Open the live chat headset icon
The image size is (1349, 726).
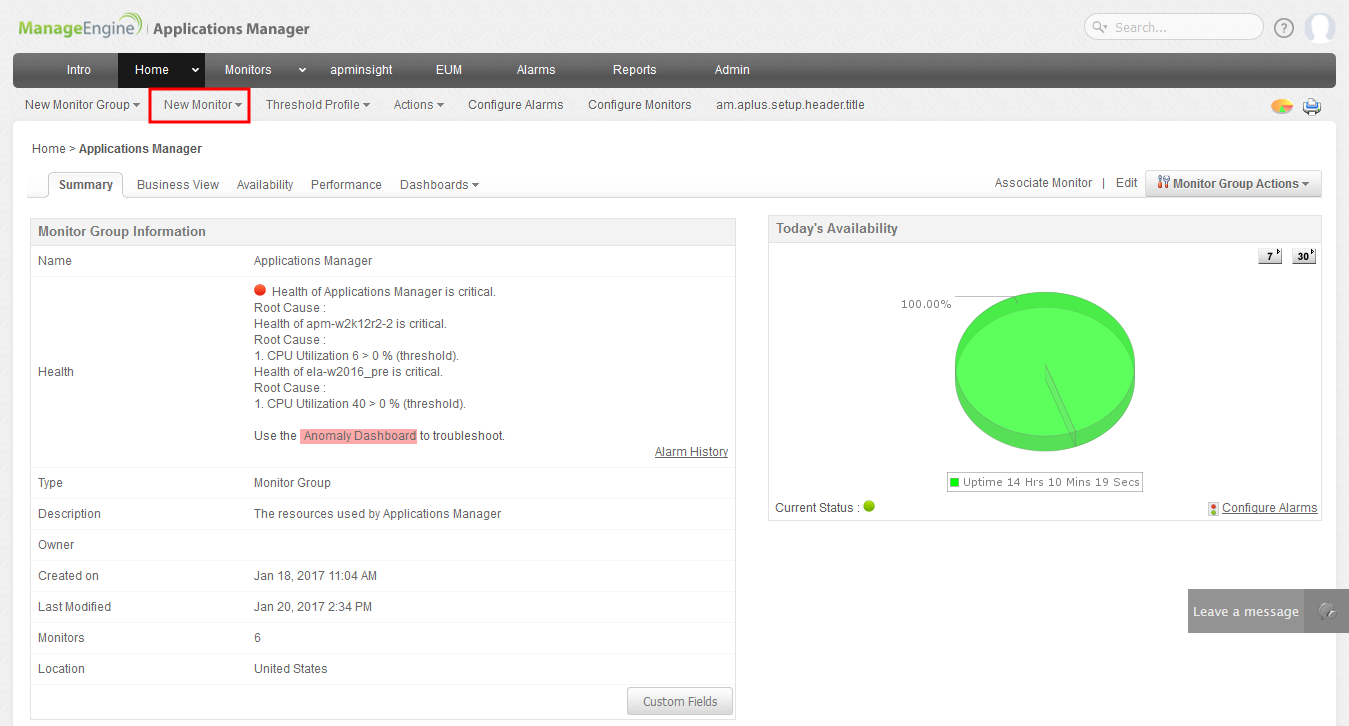pos(1327,611)
